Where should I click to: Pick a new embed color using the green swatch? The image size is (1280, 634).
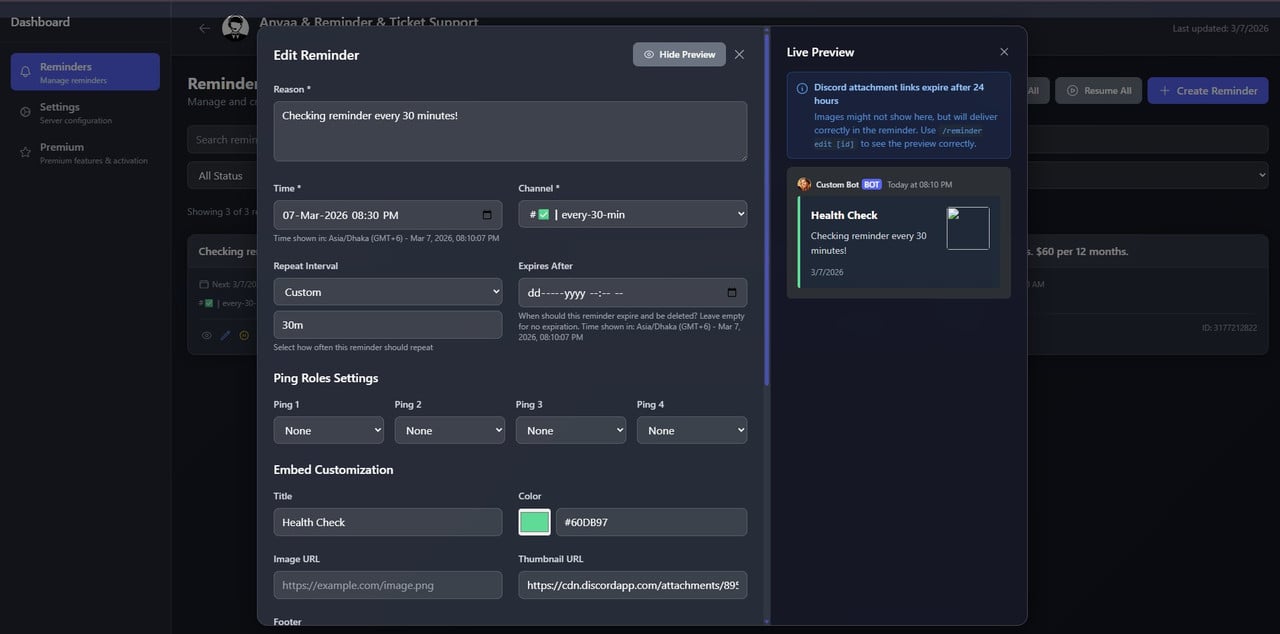click(533, 521)
